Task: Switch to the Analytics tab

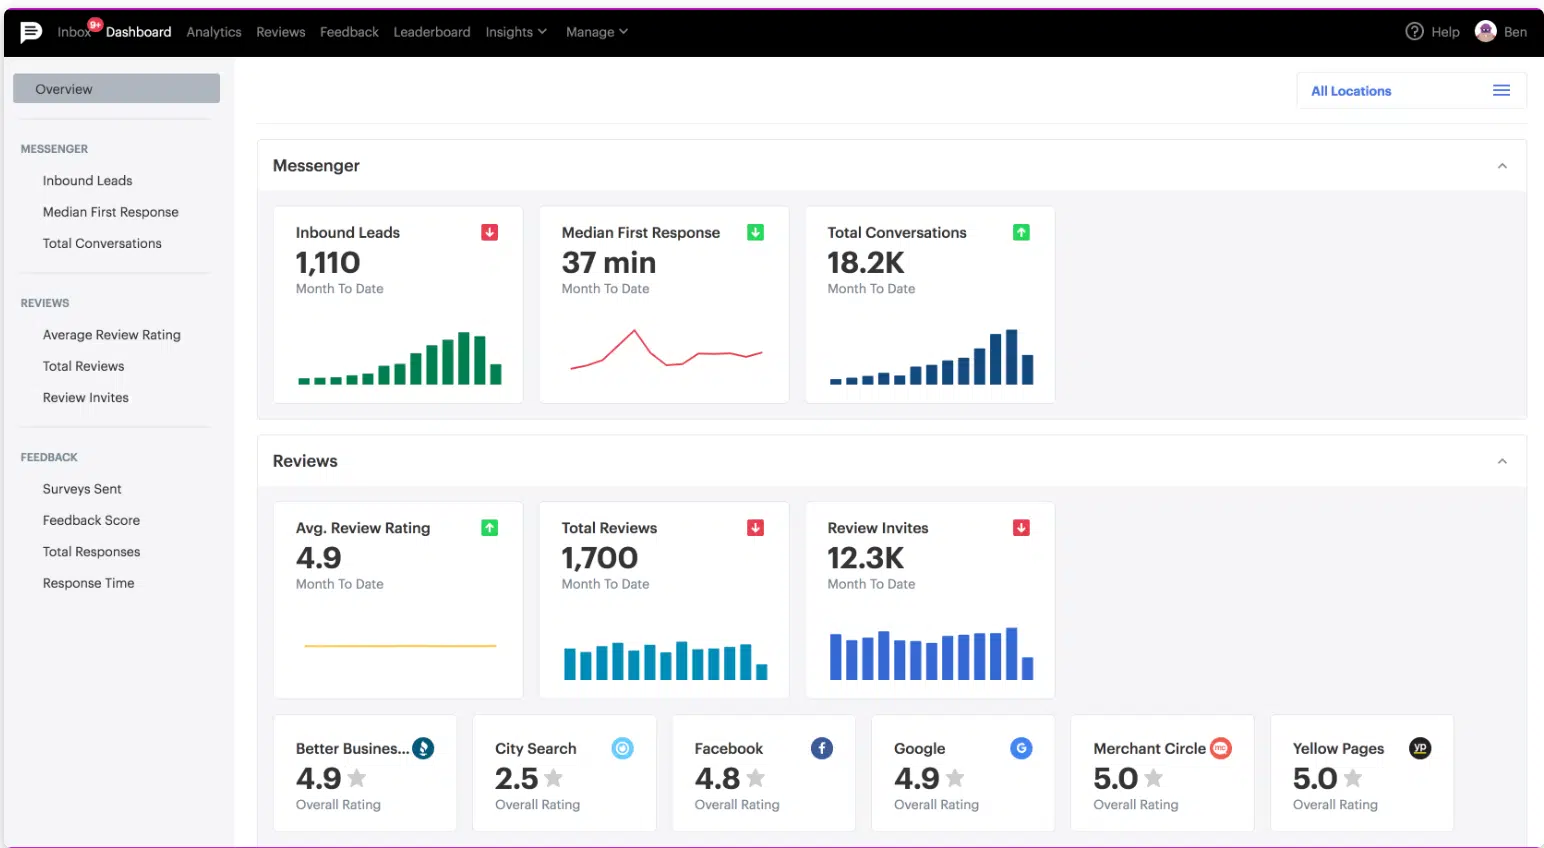Action: point(213,31)
